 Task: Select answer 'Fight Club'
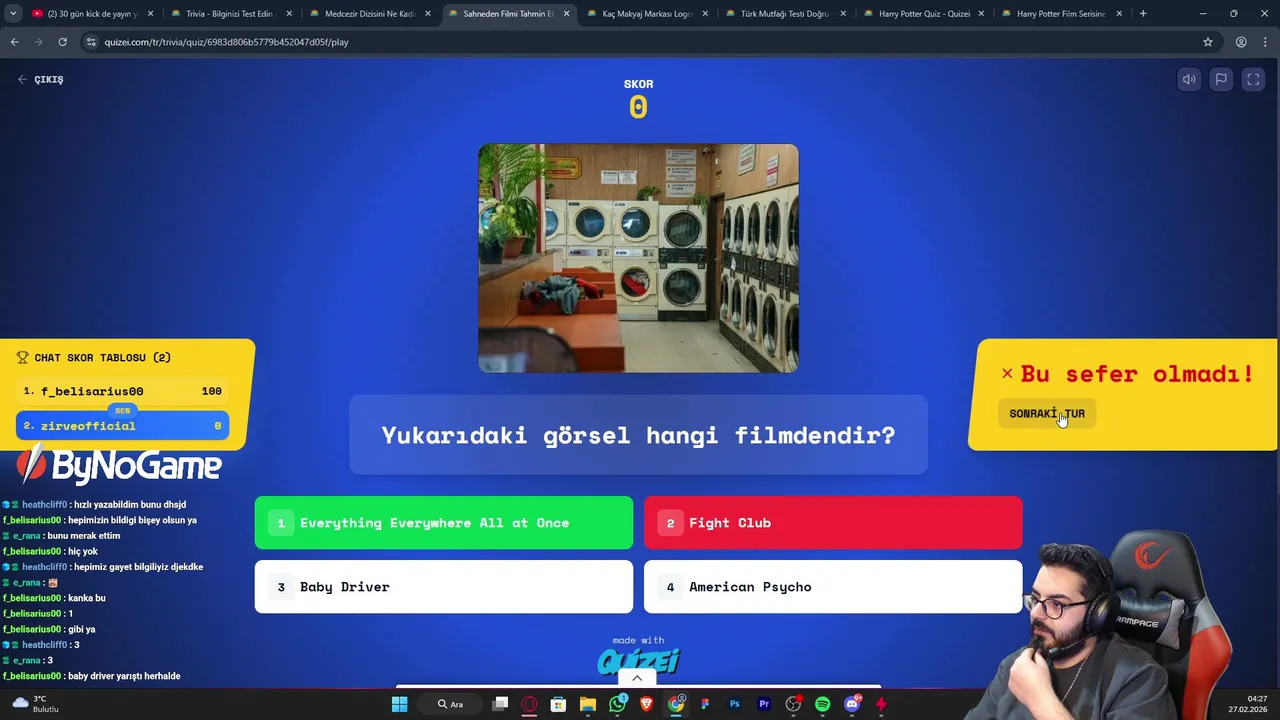[x=833, y=523]
